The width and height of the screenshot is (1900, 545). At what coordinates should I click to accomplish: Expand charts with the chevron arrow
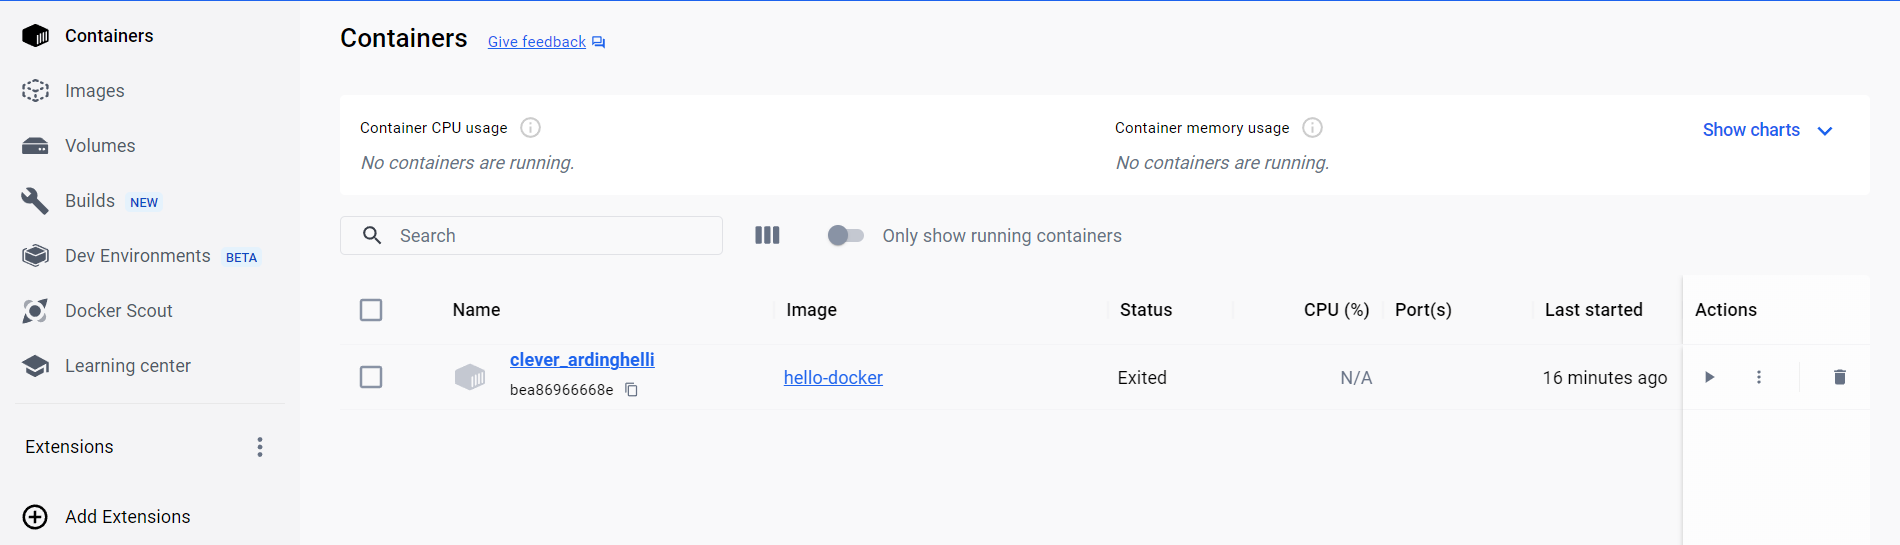click(x=1825, y=131)
